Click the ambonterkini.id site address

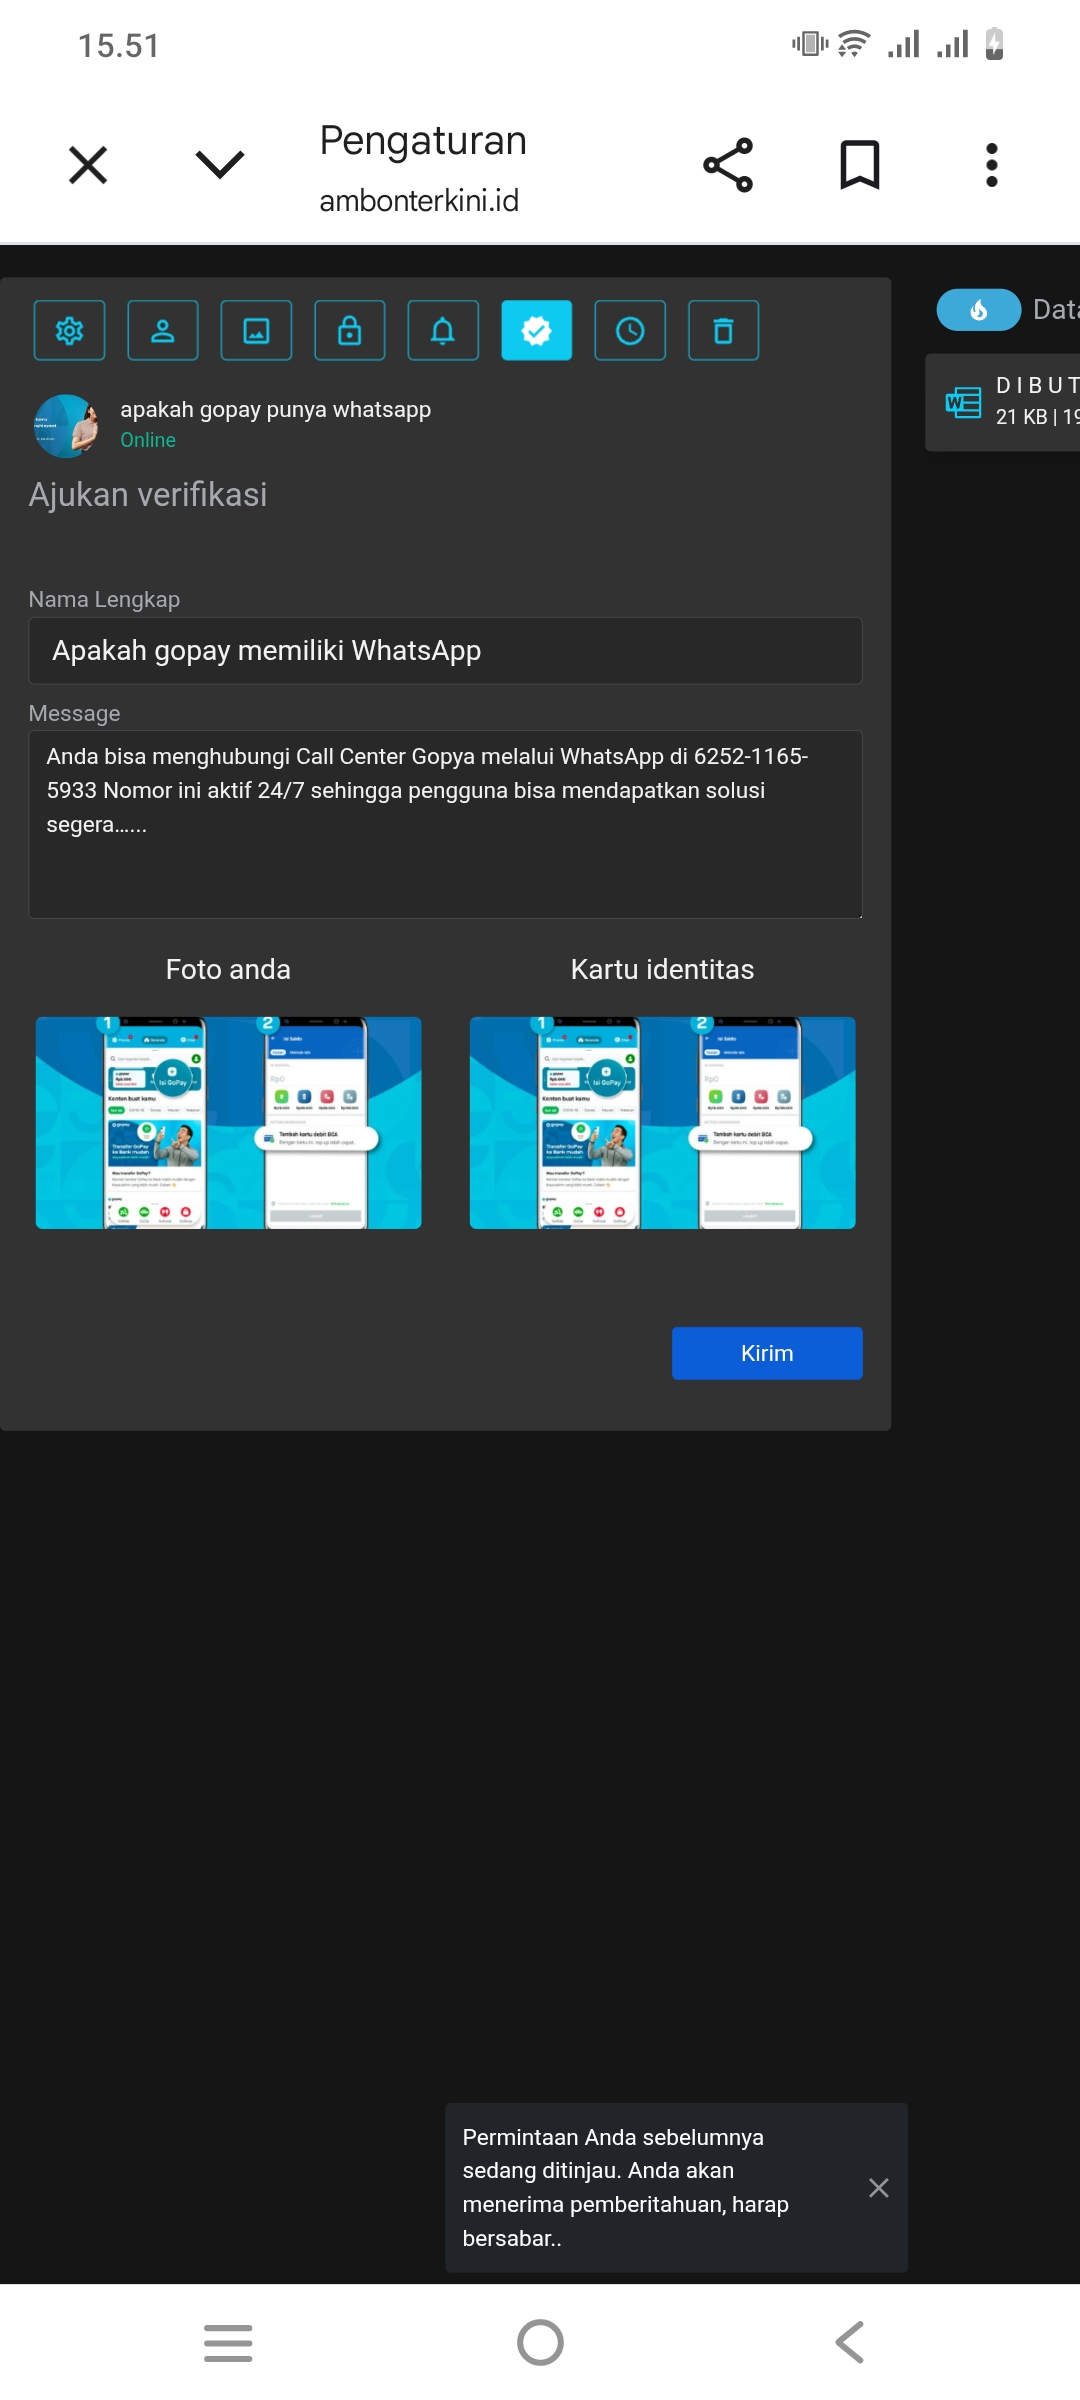tap(419, 201)
